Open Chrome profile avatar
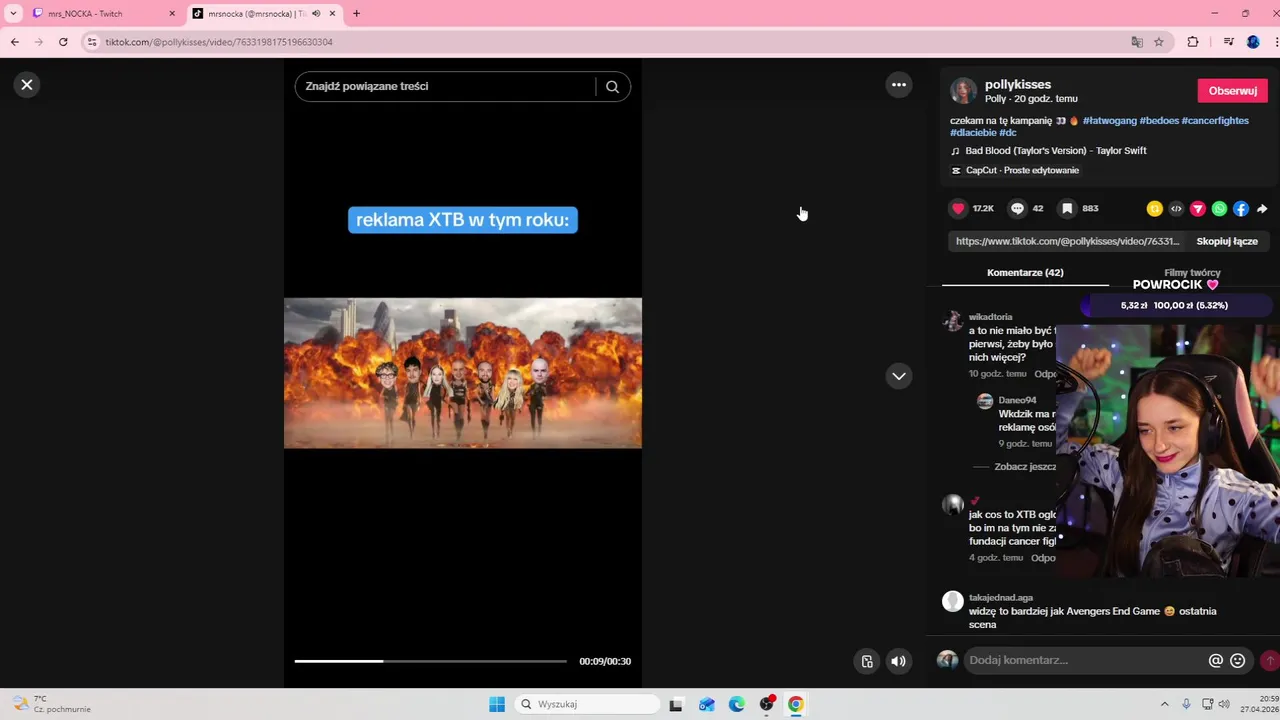Screen dimensions: 1280x720 pos(1253,42)
